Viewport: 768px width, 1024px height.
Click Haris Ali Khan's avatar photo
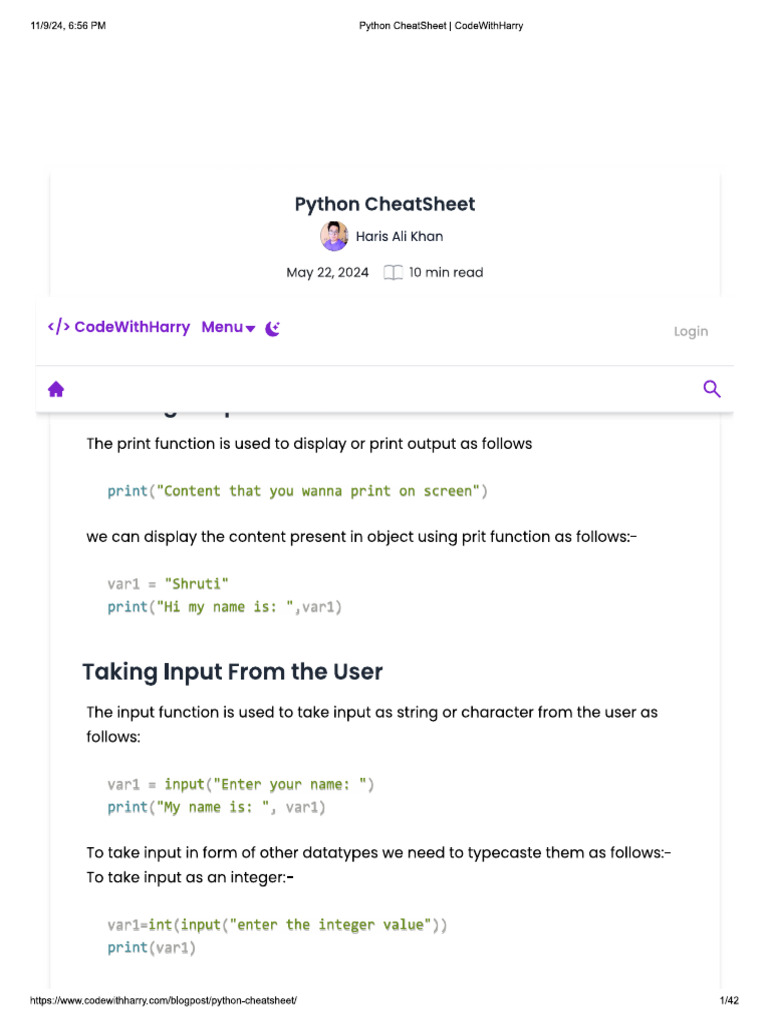pos(334,236)
